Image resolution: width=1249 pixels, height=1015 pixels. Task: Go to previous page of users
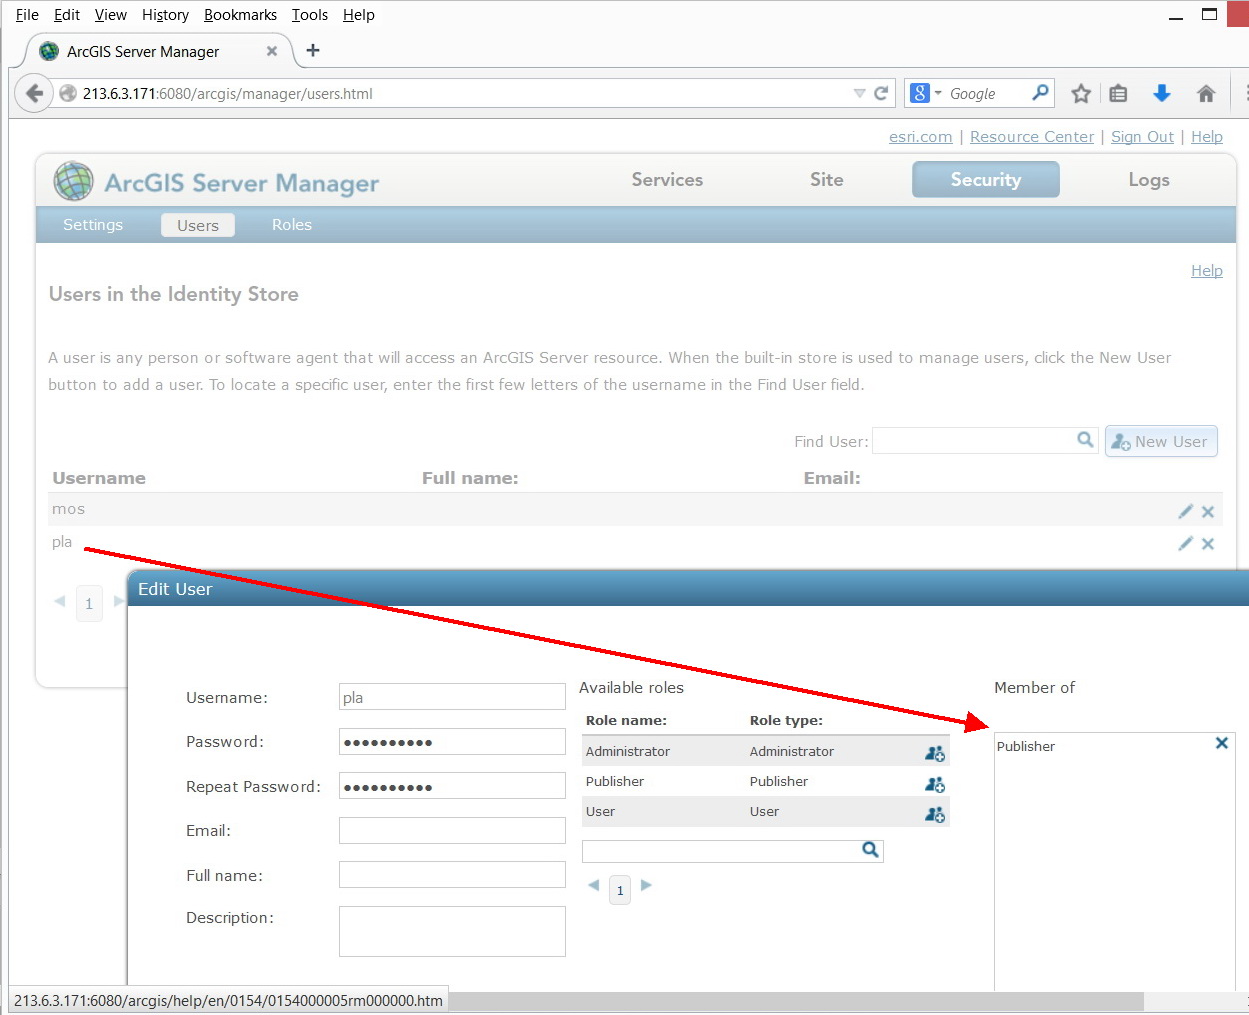[x=60, y=601]
